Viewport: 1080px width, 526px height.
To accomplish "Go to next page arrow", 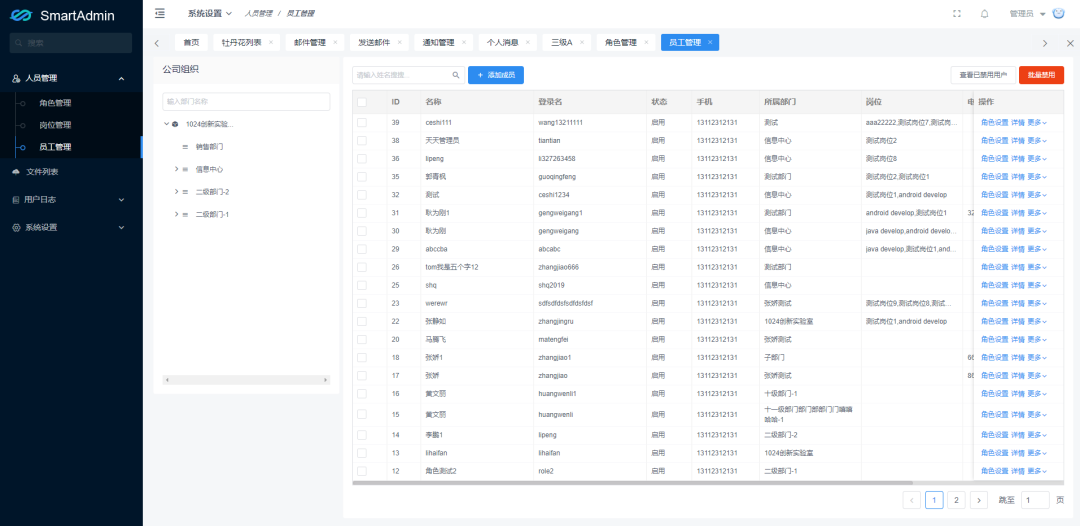I will click(979, 501).
